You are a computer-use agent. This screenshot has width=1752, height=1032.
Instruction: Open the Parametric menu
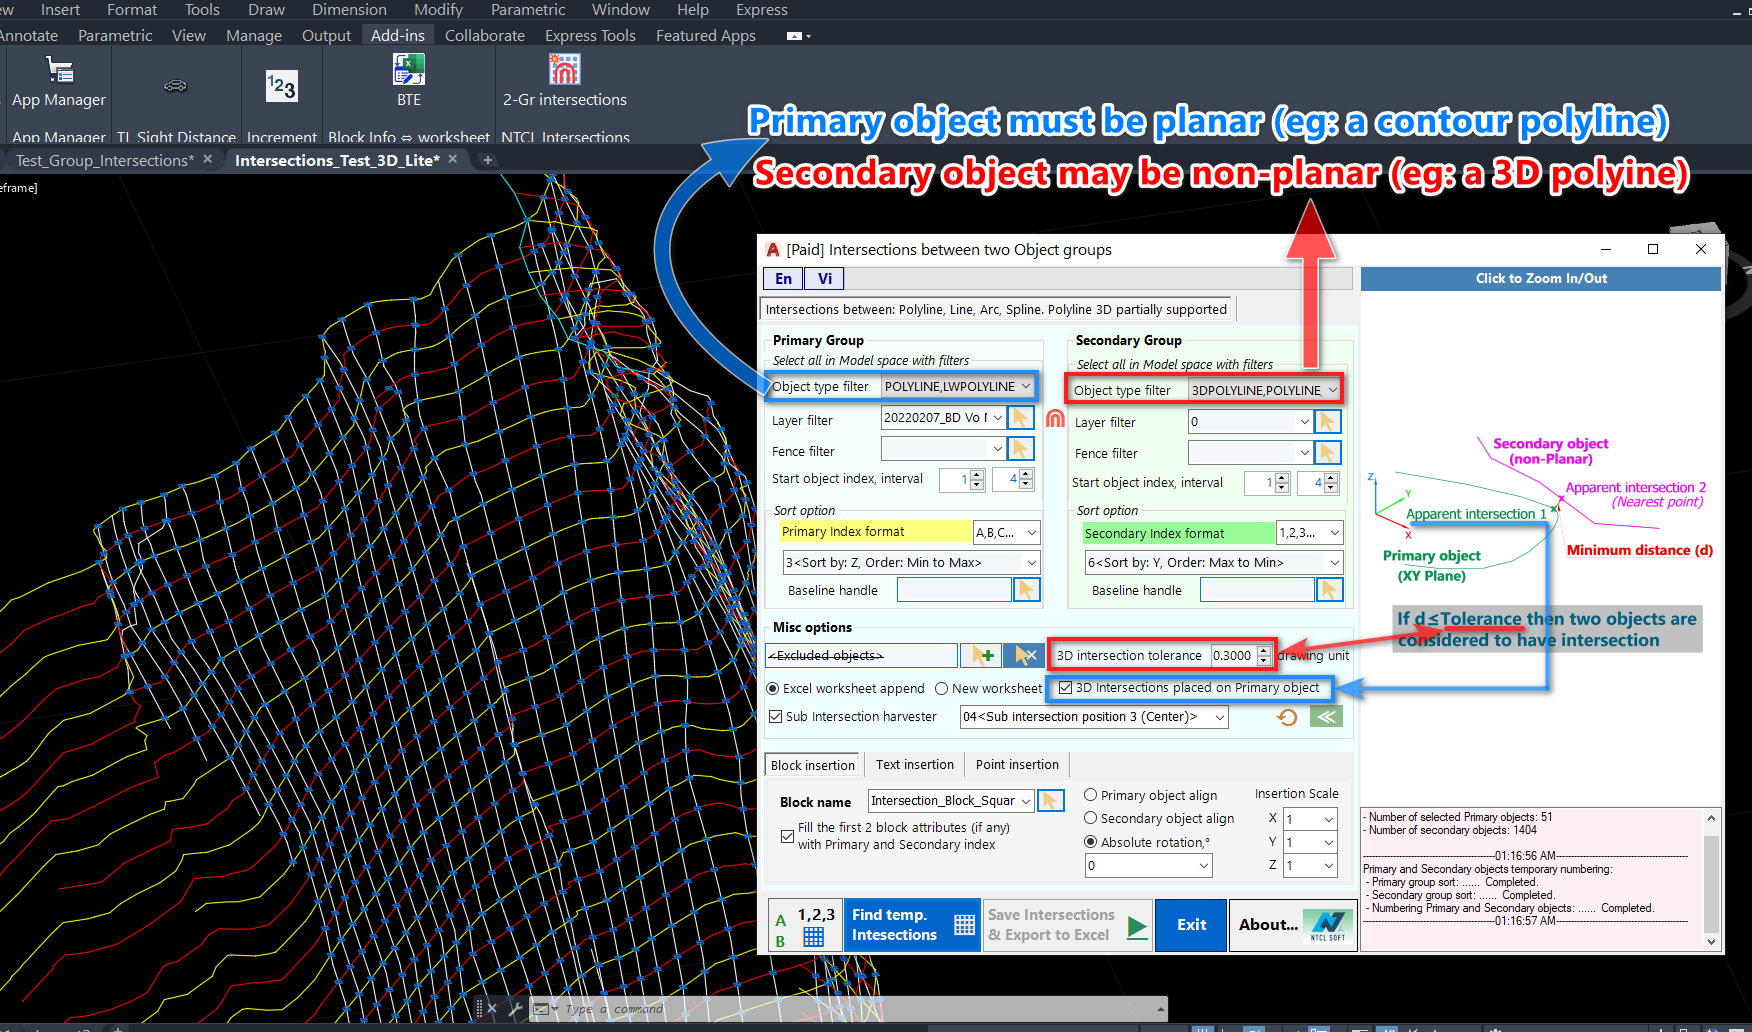pyautogui.click(x=528, y=10)
